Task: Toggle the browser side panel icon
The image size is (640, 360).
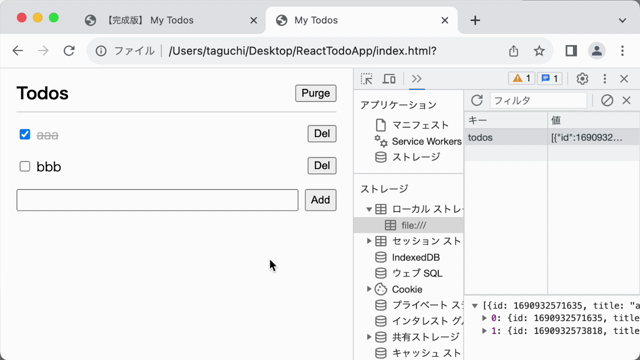Action: click(571, 51)
